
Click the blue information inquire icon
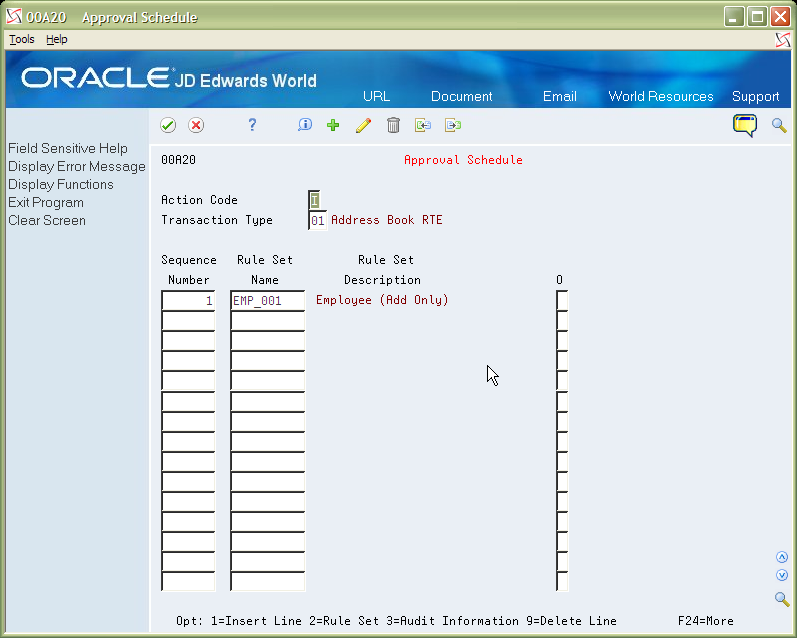tap(304, 125)
